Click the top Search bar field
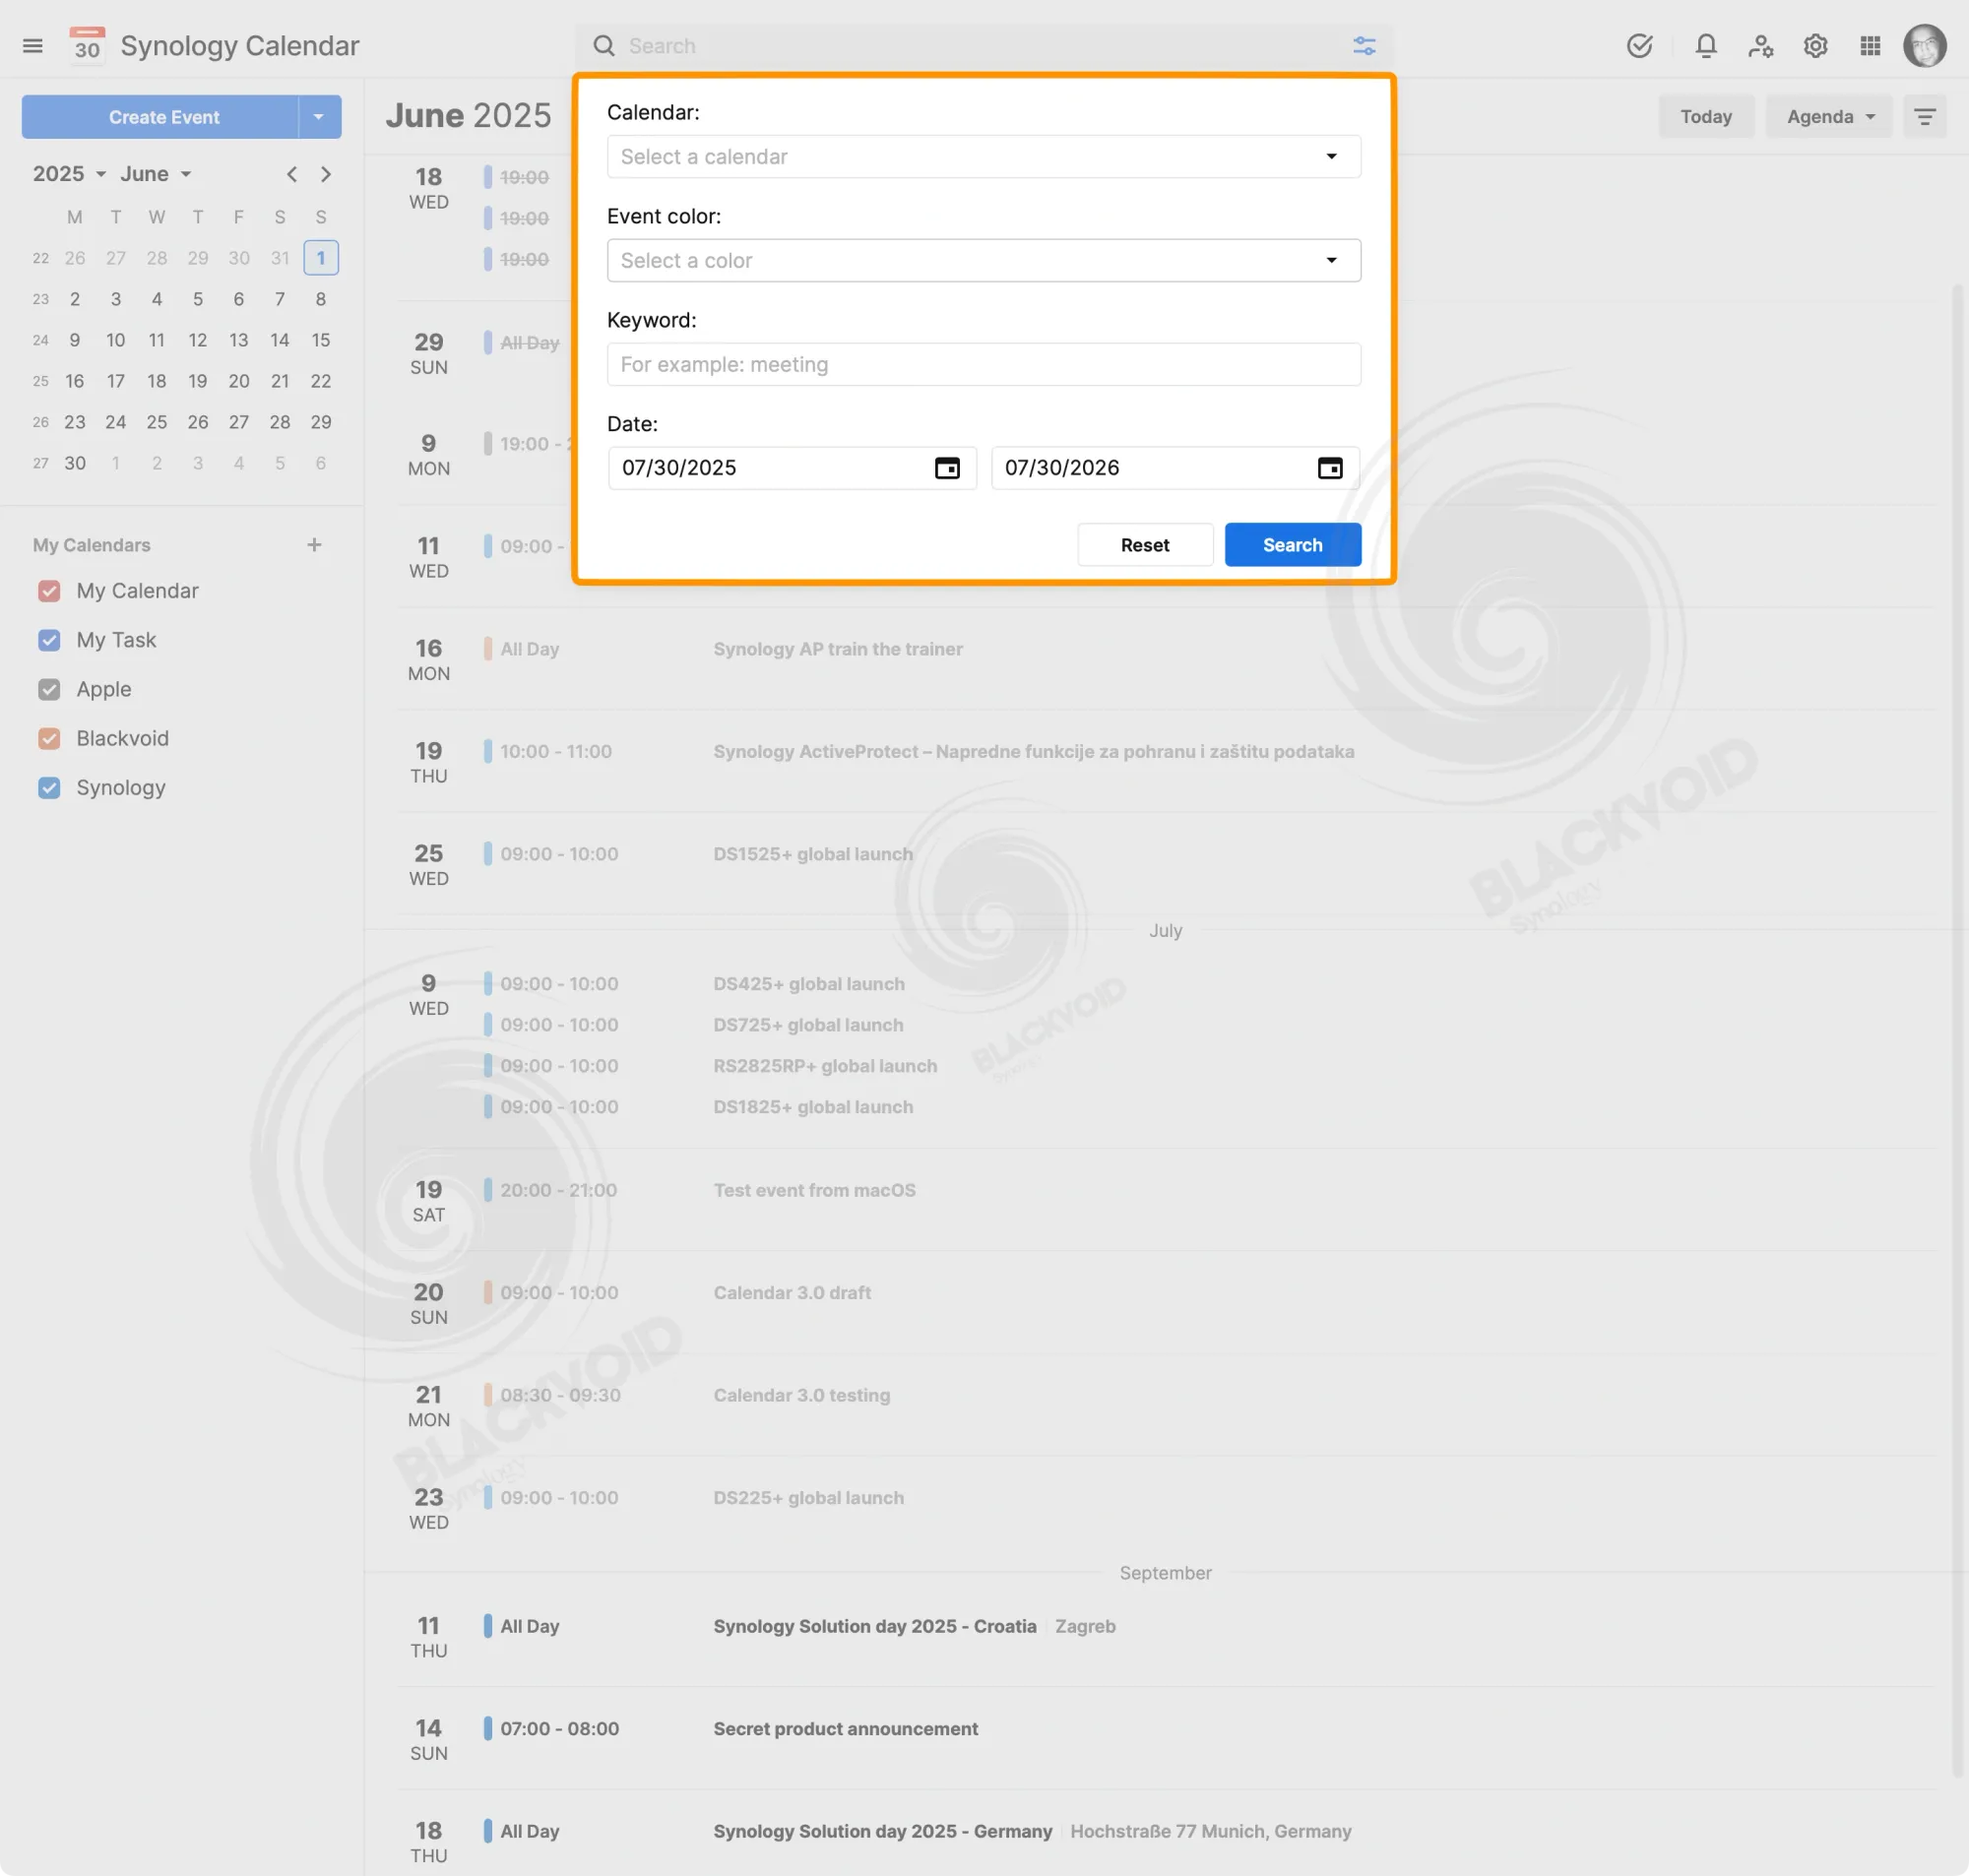The height and width of the screenshot is (1876, 1969). [983, 46]
